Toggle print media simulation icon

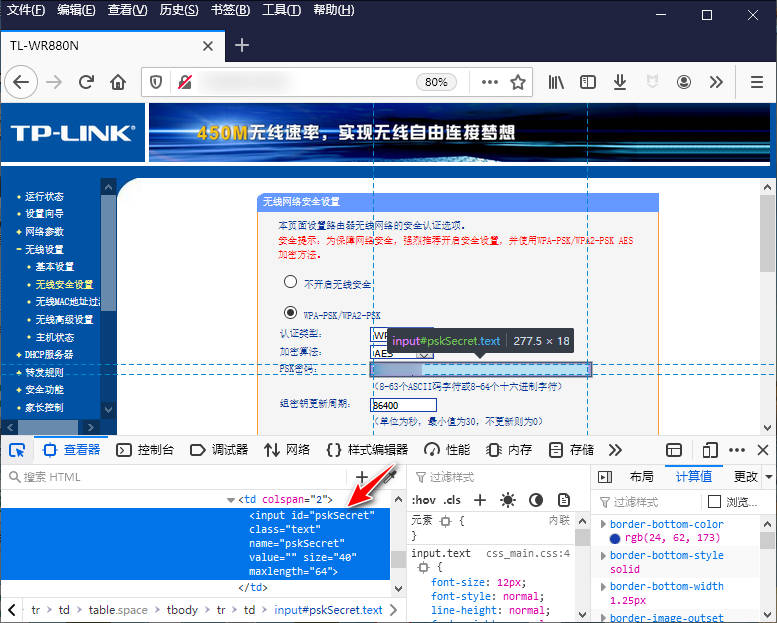(564, 500)
